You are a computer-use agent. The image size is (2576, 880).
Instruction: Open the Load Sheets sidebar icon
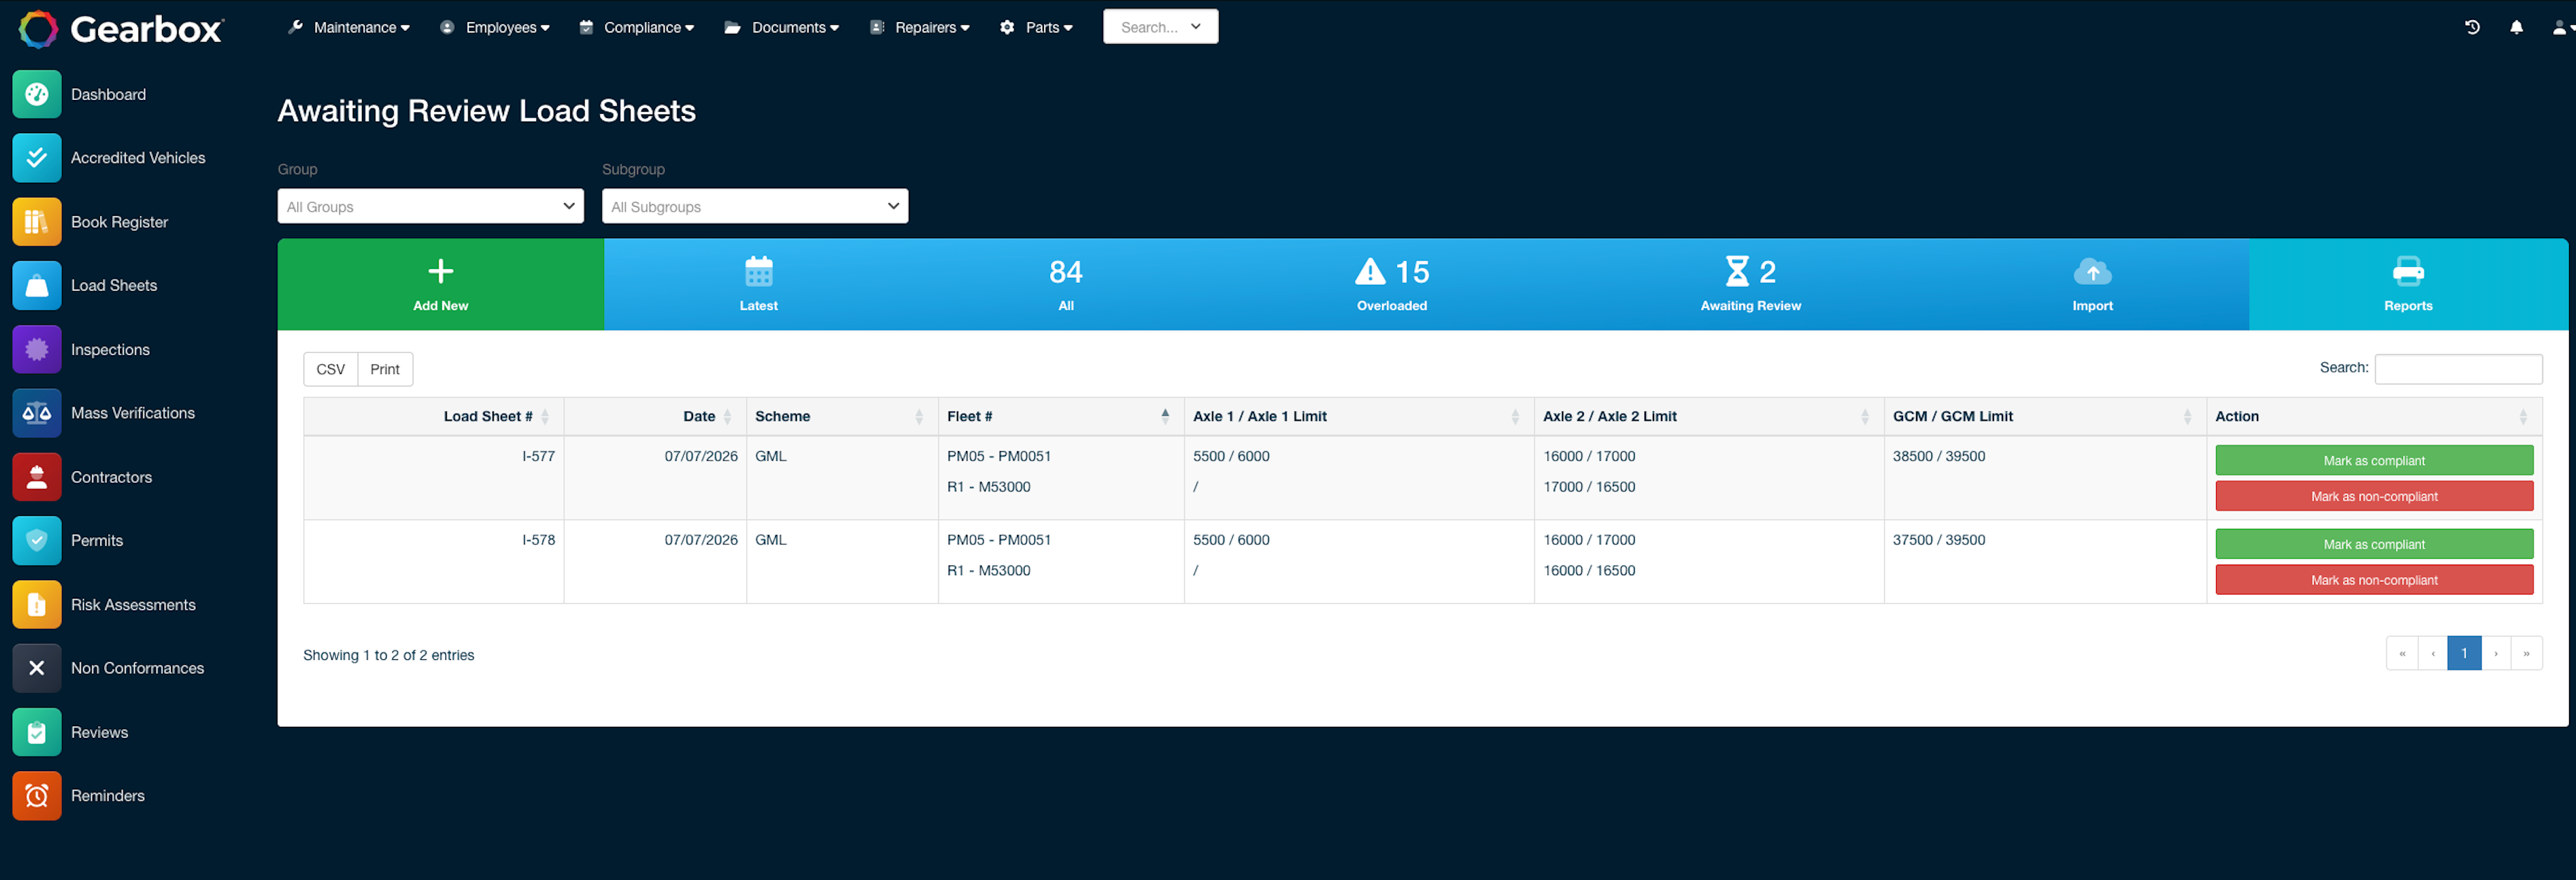click(x=37, y=286)
